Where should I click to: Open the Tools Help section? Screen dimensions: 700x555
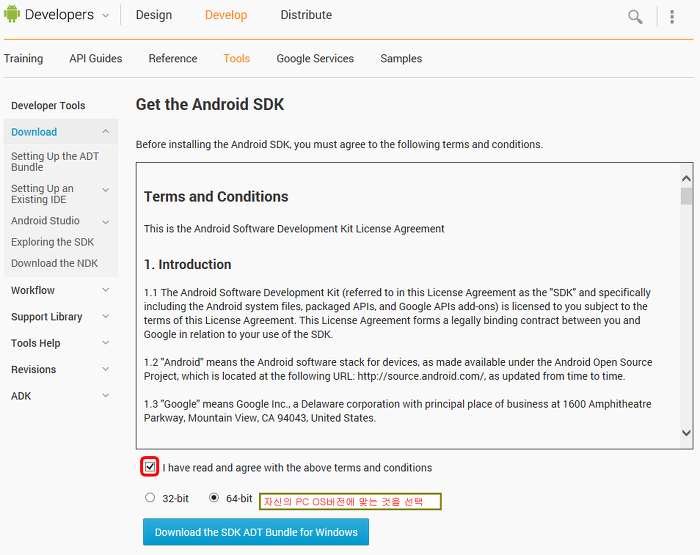36,343
